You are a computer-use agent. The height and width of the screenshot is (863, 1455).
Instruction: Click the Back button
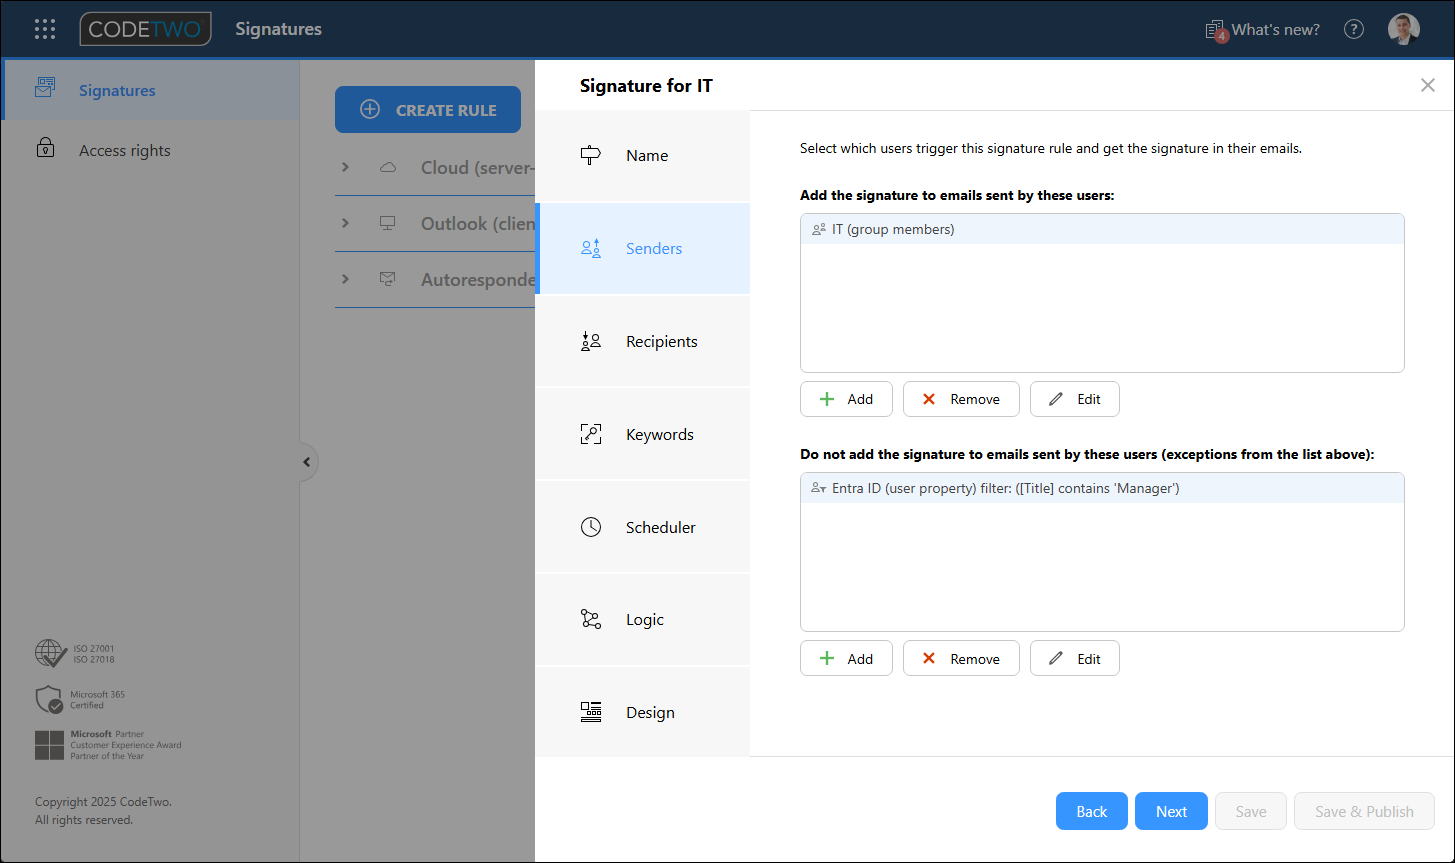click(x=1092, y=811)
